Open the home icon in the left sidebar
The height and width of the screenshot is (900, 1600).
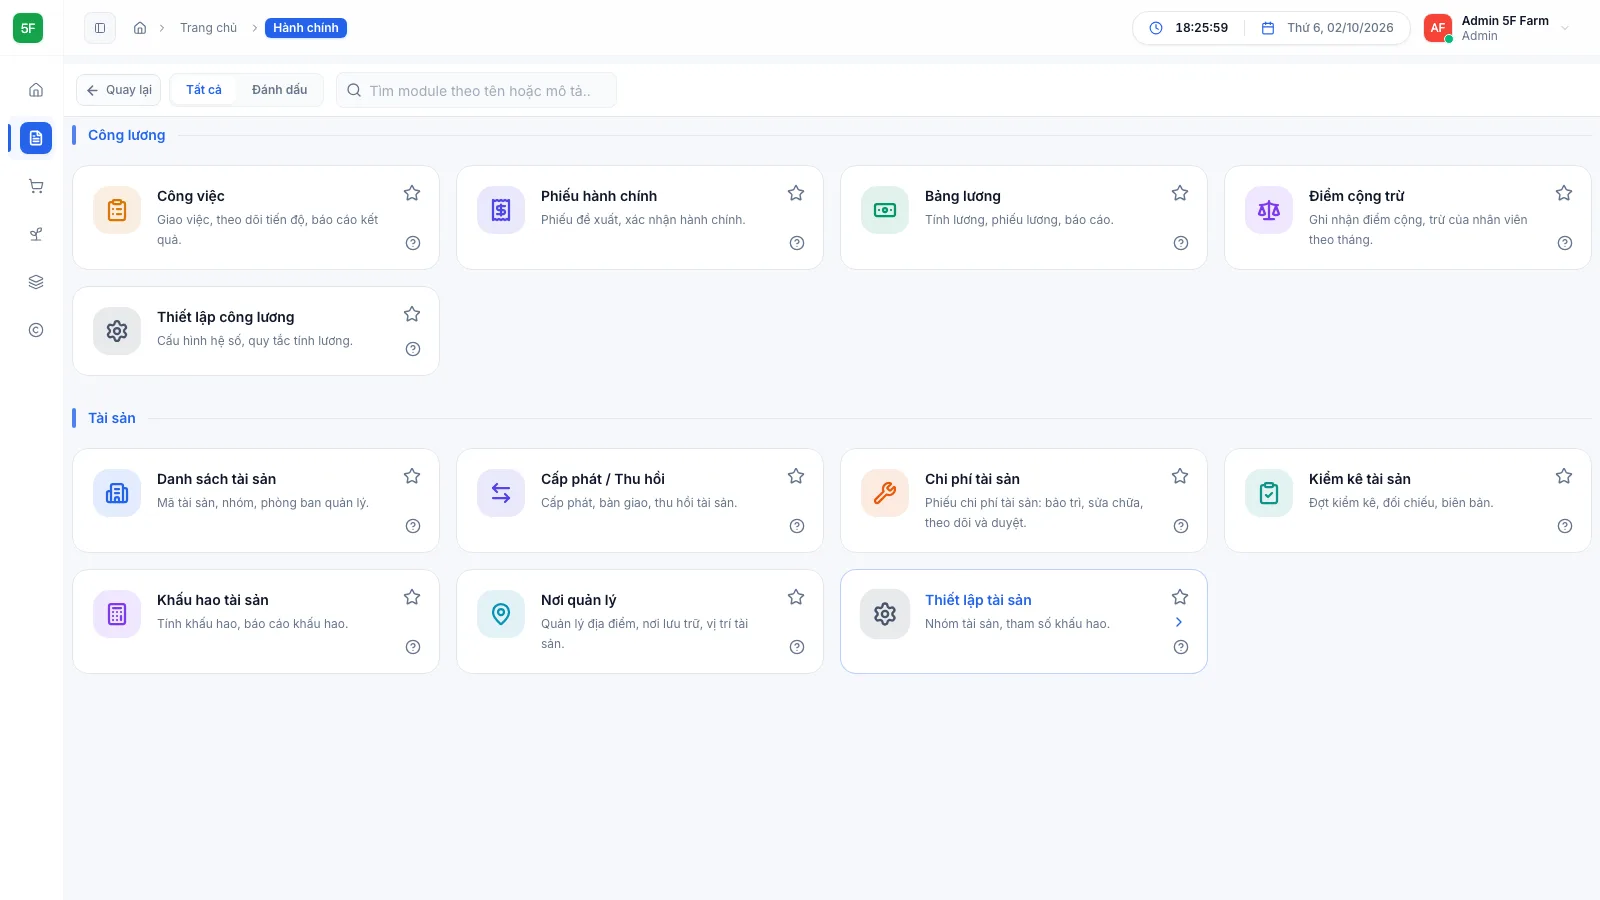(x=36, y=90)
